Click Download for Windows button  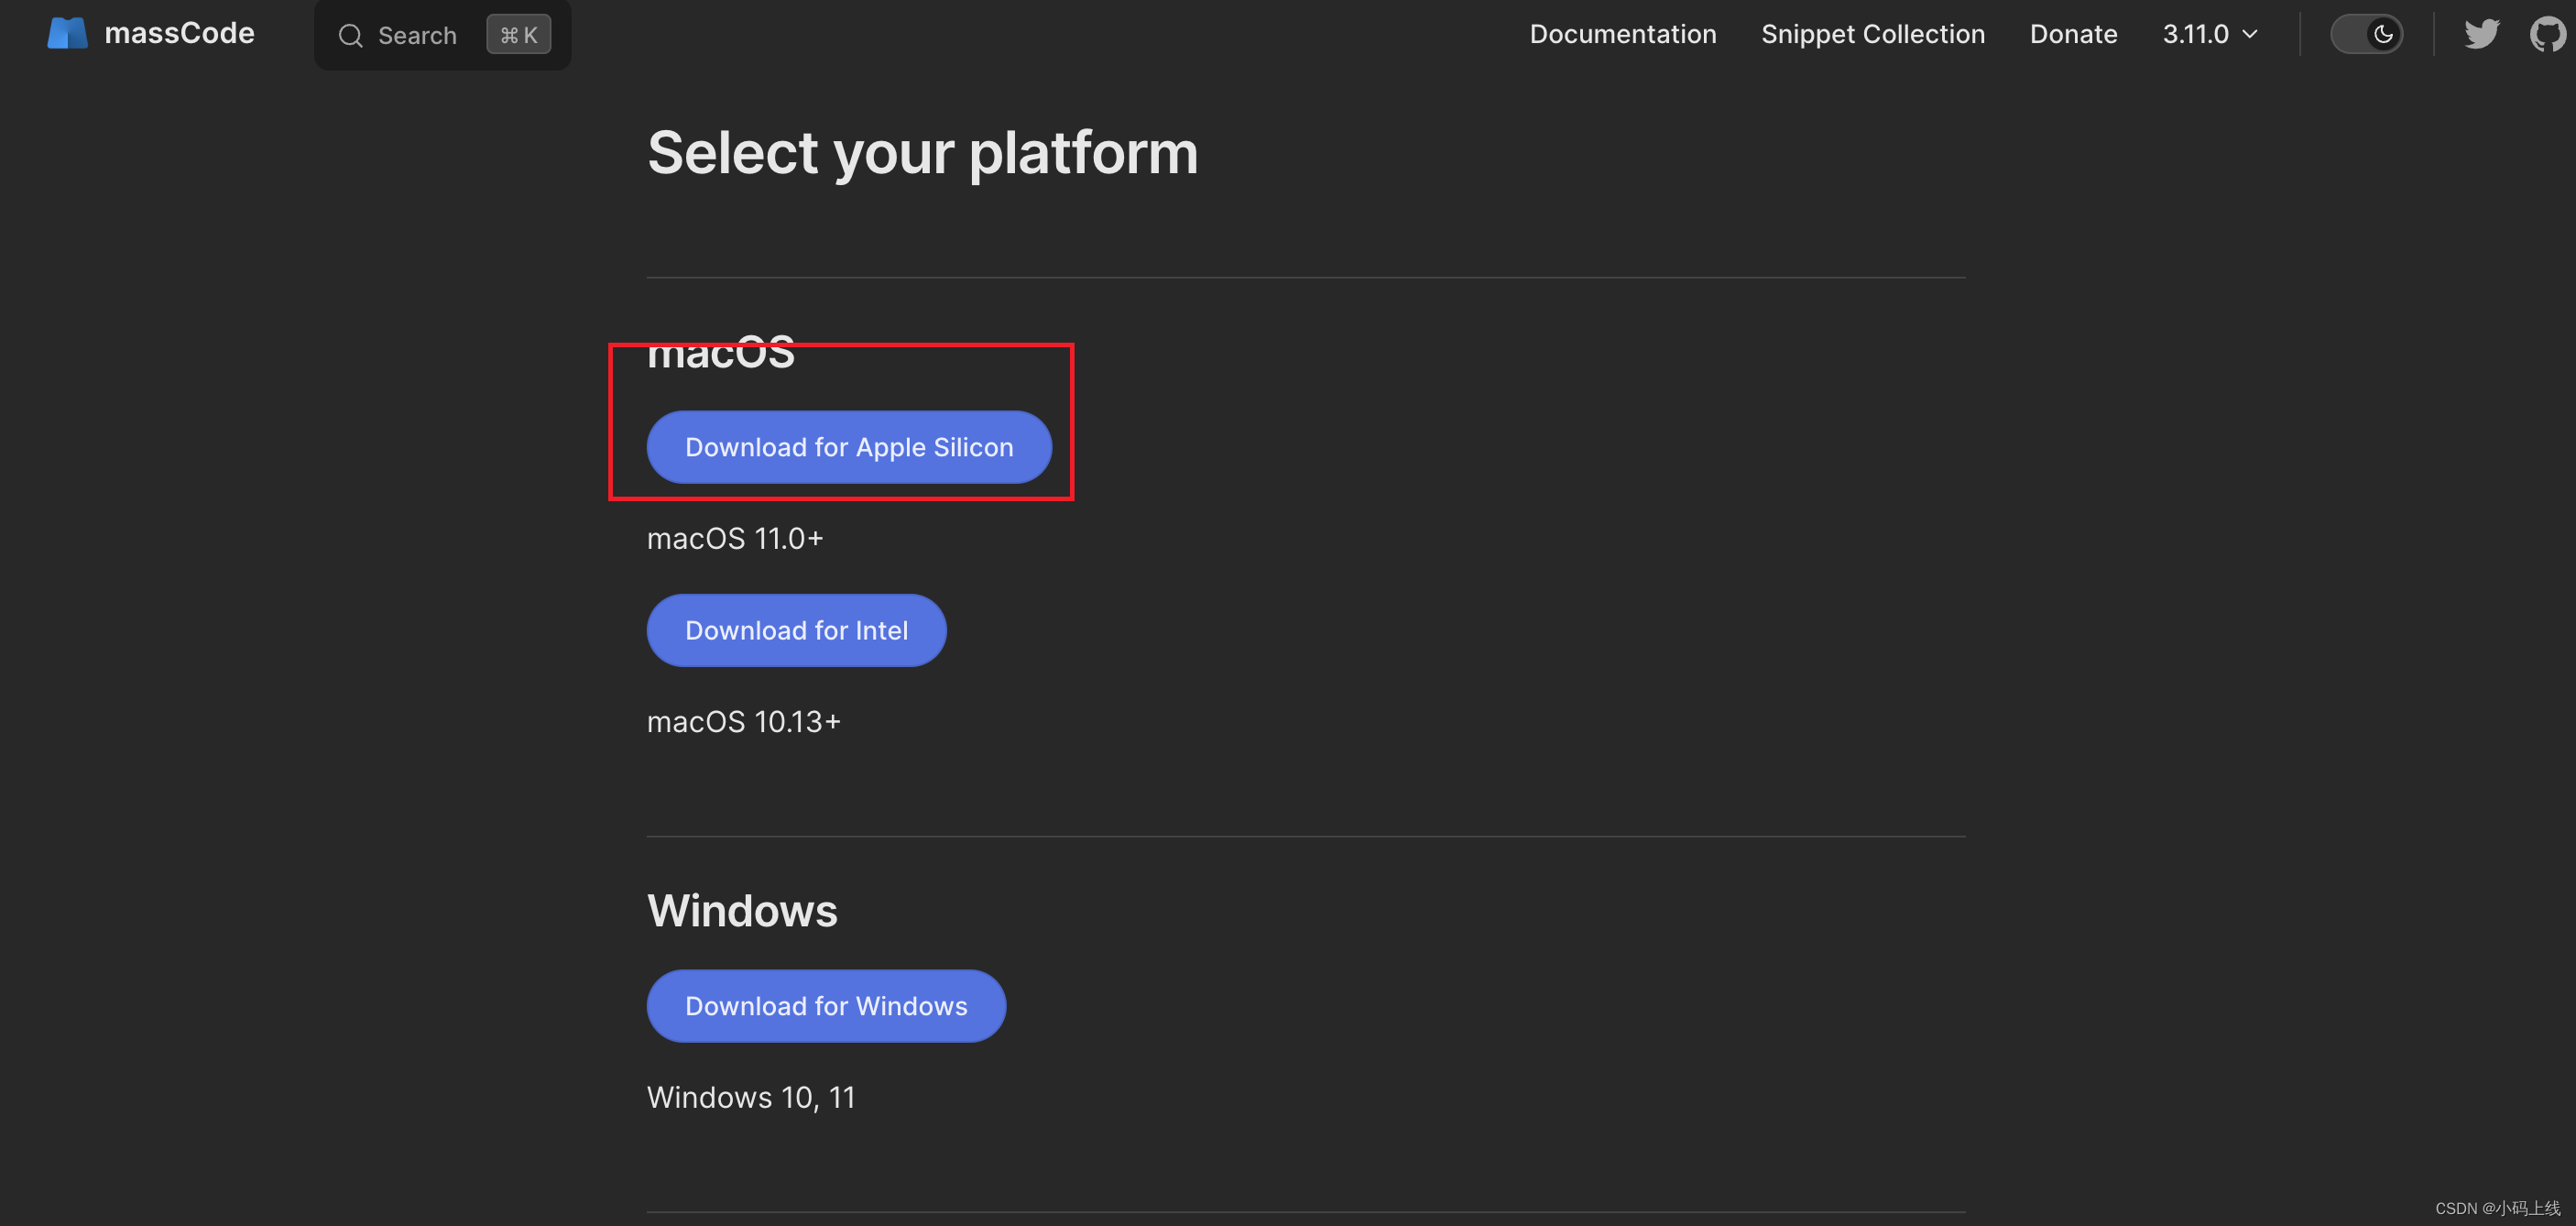(x=826, y=1006)
